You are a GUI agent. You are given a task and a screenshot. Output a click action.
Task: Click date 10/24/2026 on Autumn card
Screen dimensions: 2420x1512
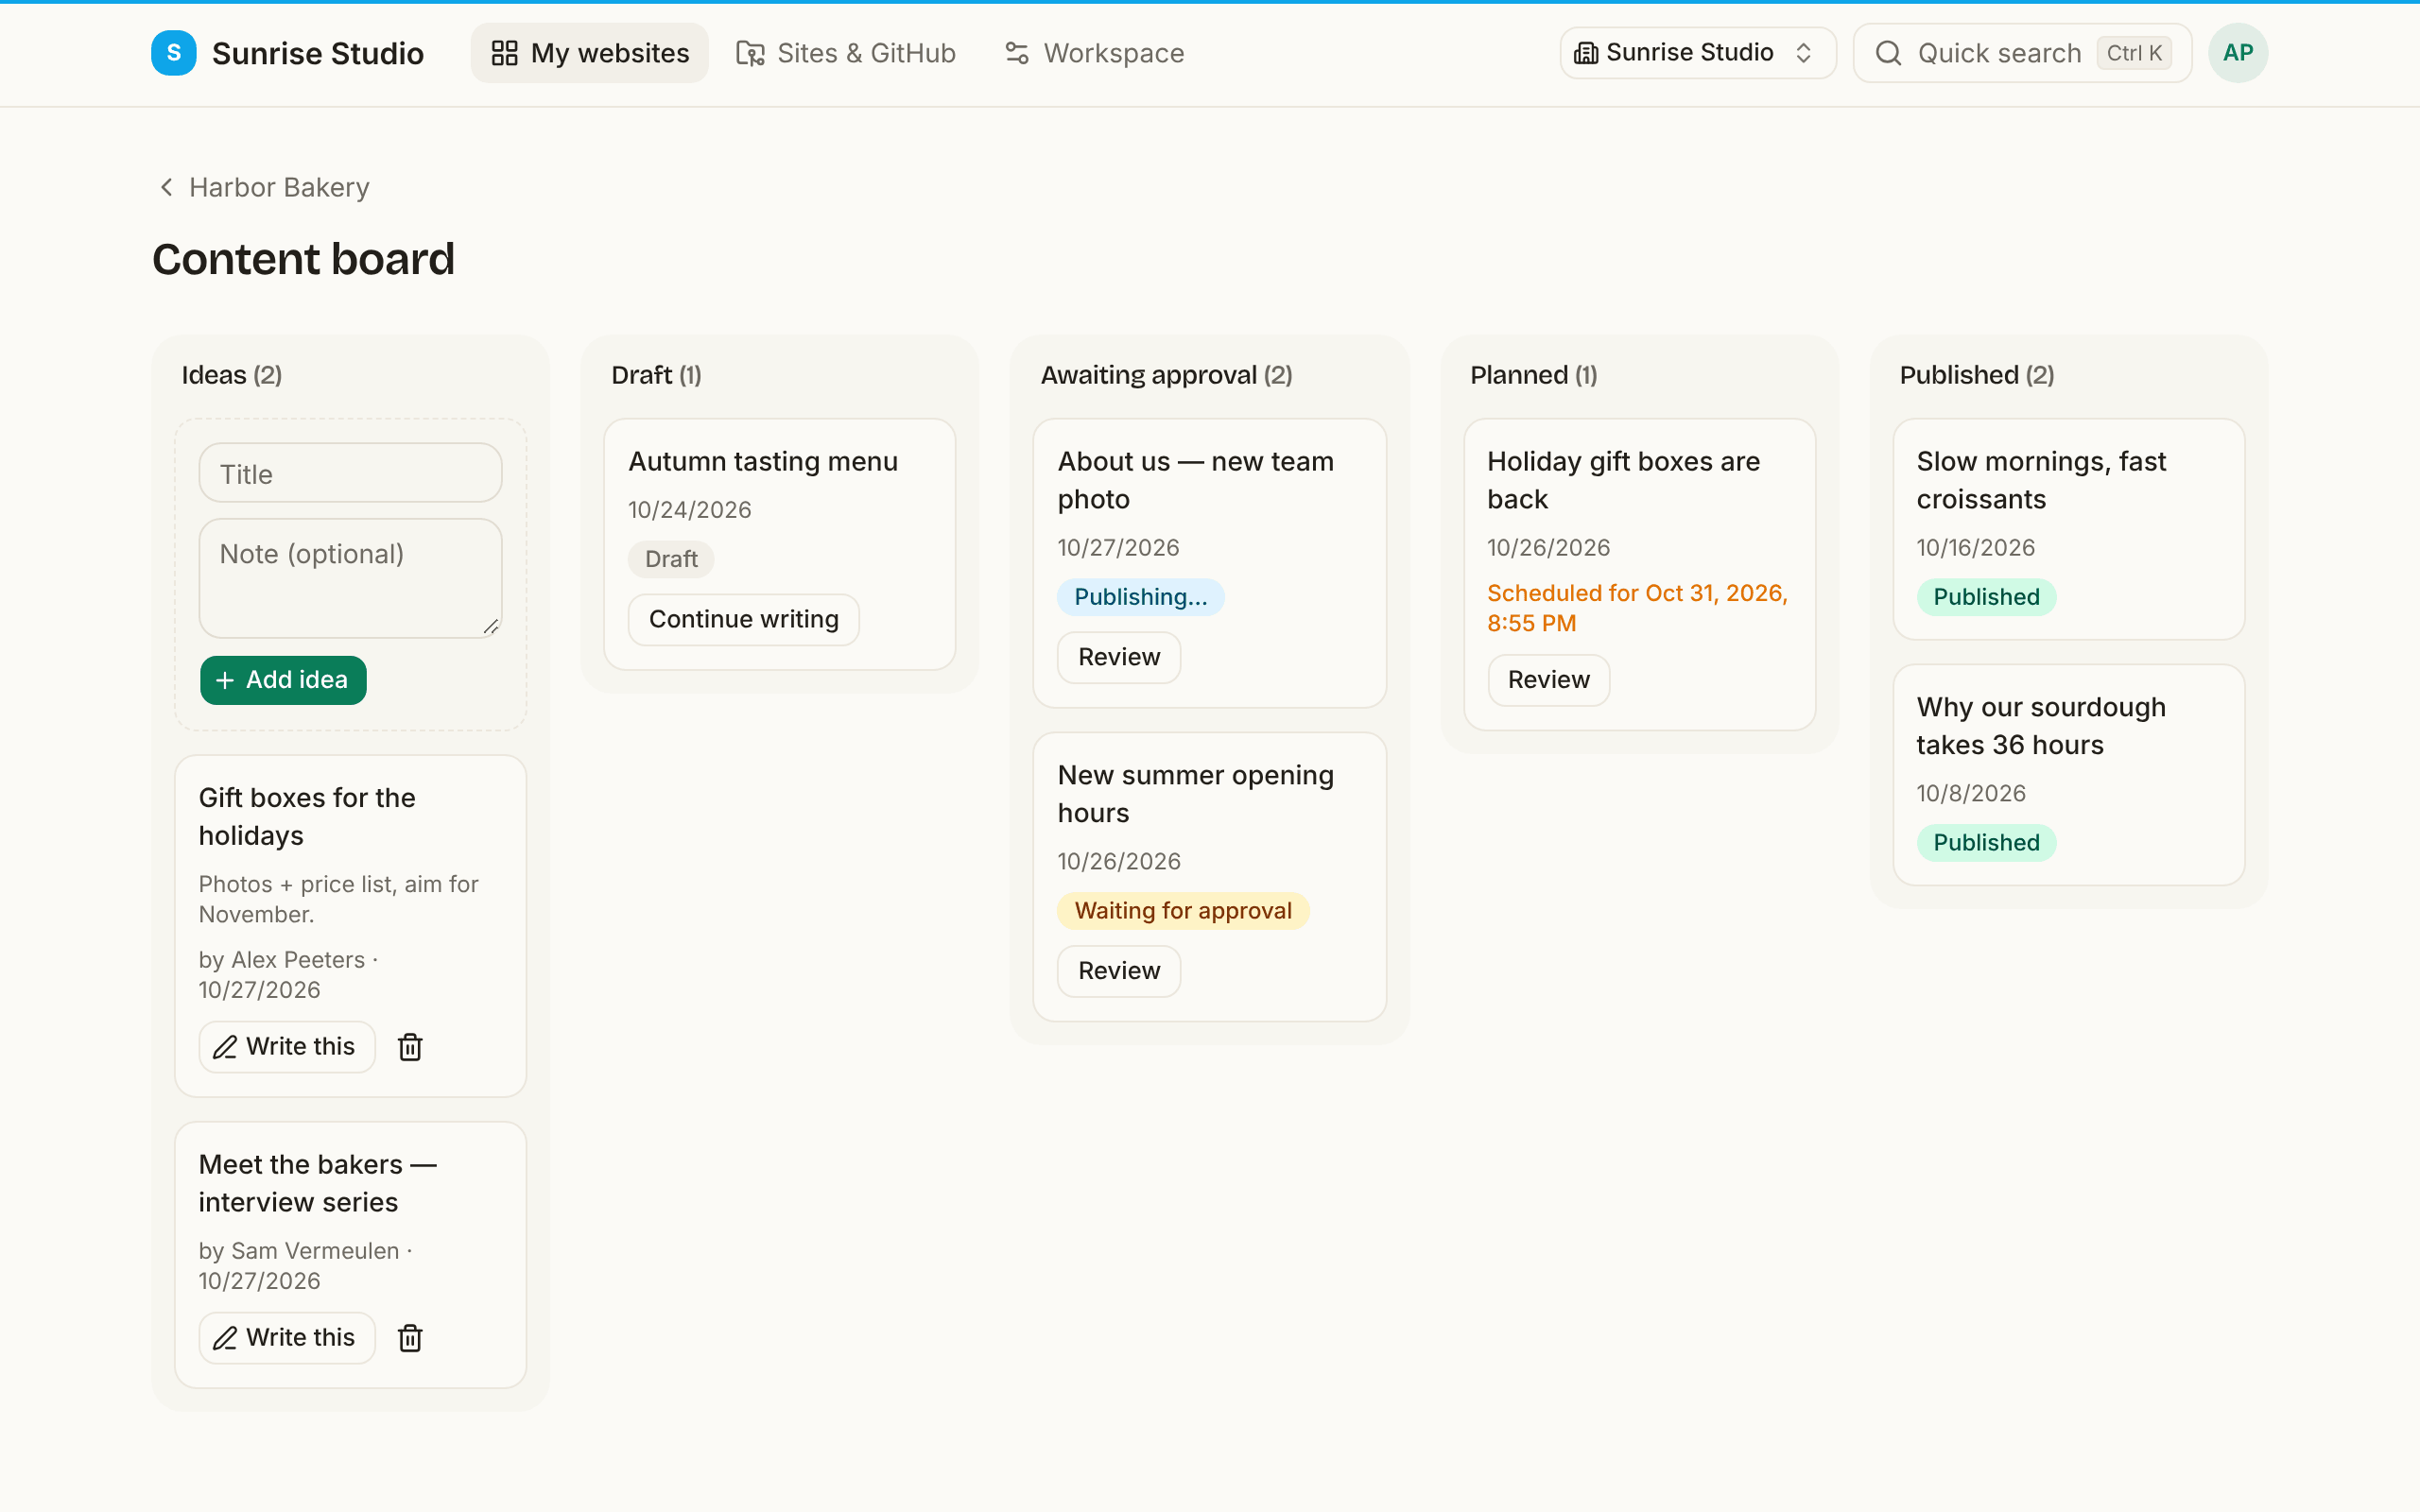pos(690,510)
